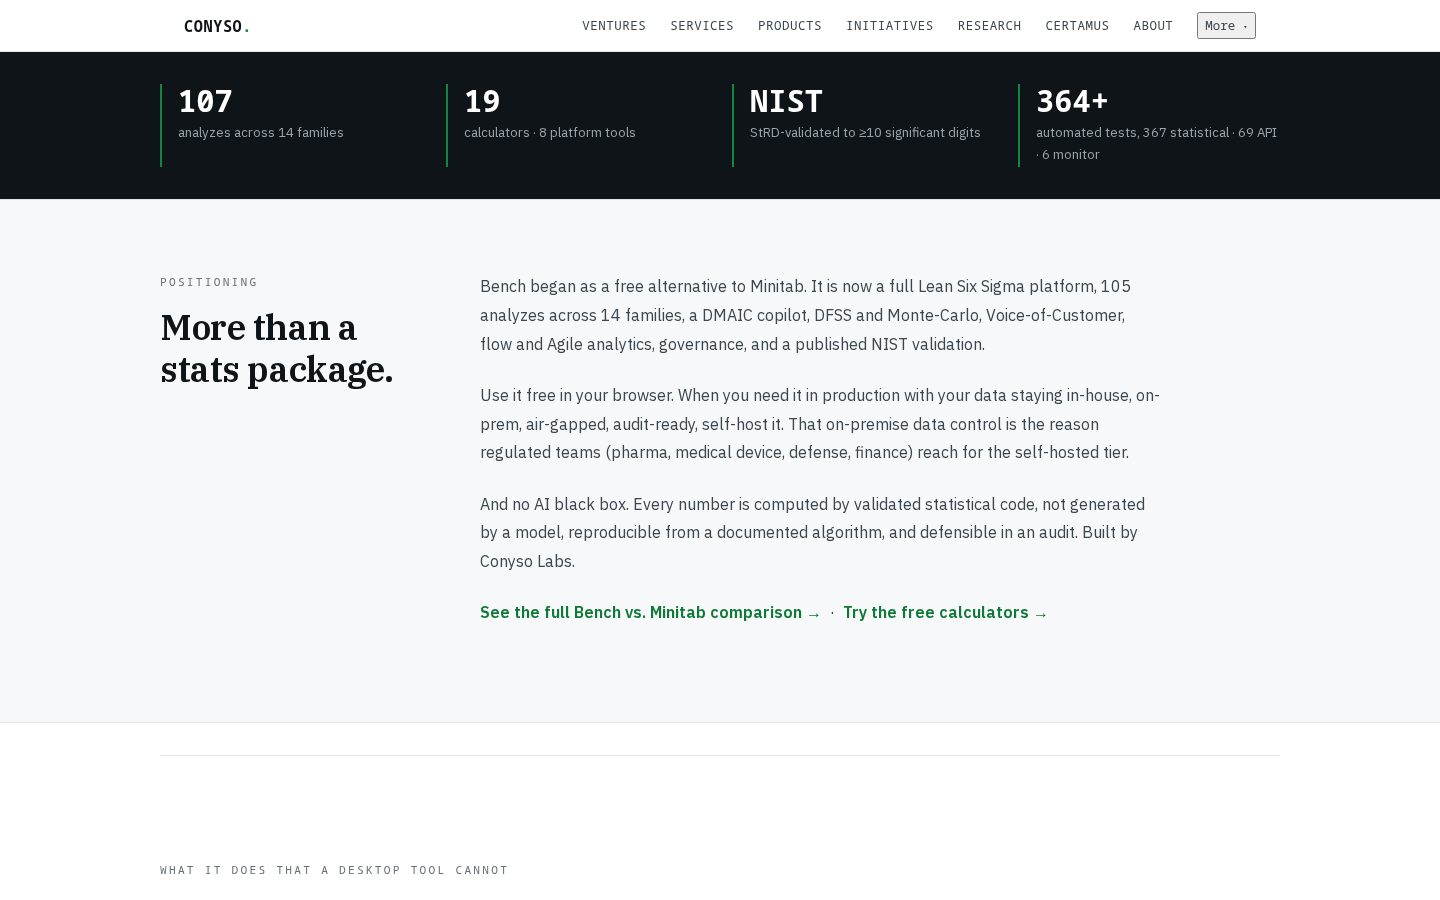Click the 'analyzes across 14 families' caption
Screen dimensions: 1440x900
[x=261, y=133]
